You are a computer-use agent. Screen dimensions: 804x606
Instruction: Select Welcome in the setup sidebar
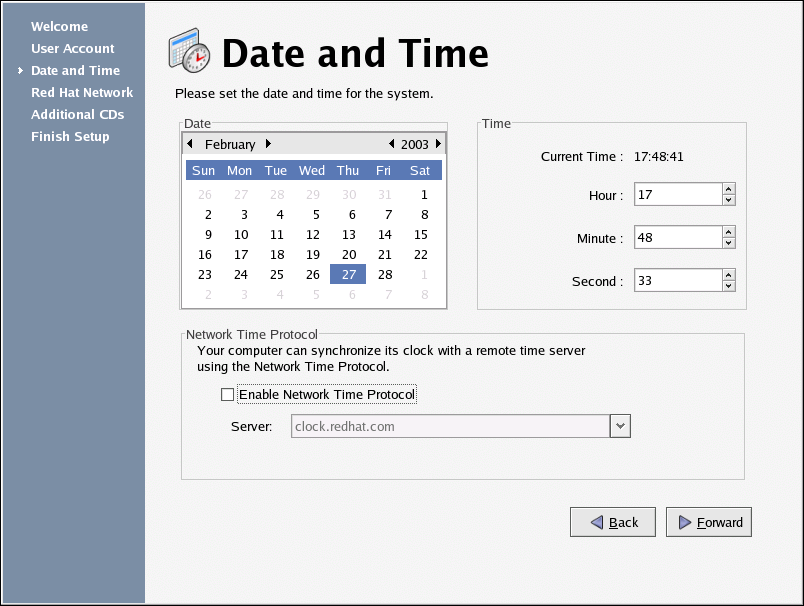click(x=59, y=26)
